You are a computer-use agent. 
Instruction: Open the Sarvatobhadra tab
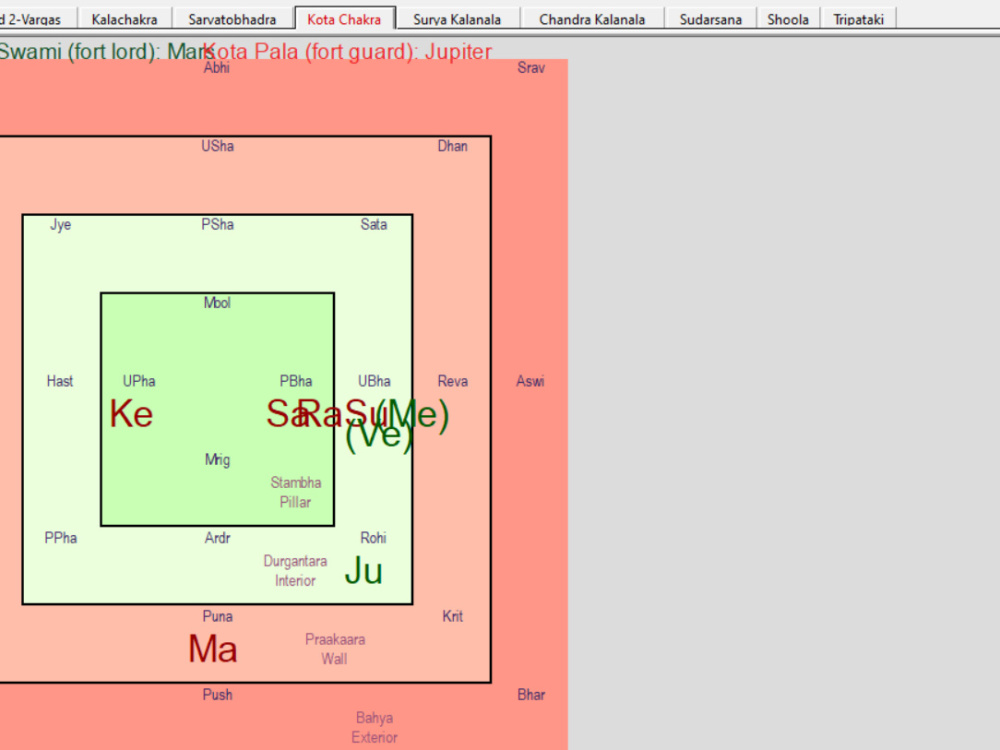[232, 19]
